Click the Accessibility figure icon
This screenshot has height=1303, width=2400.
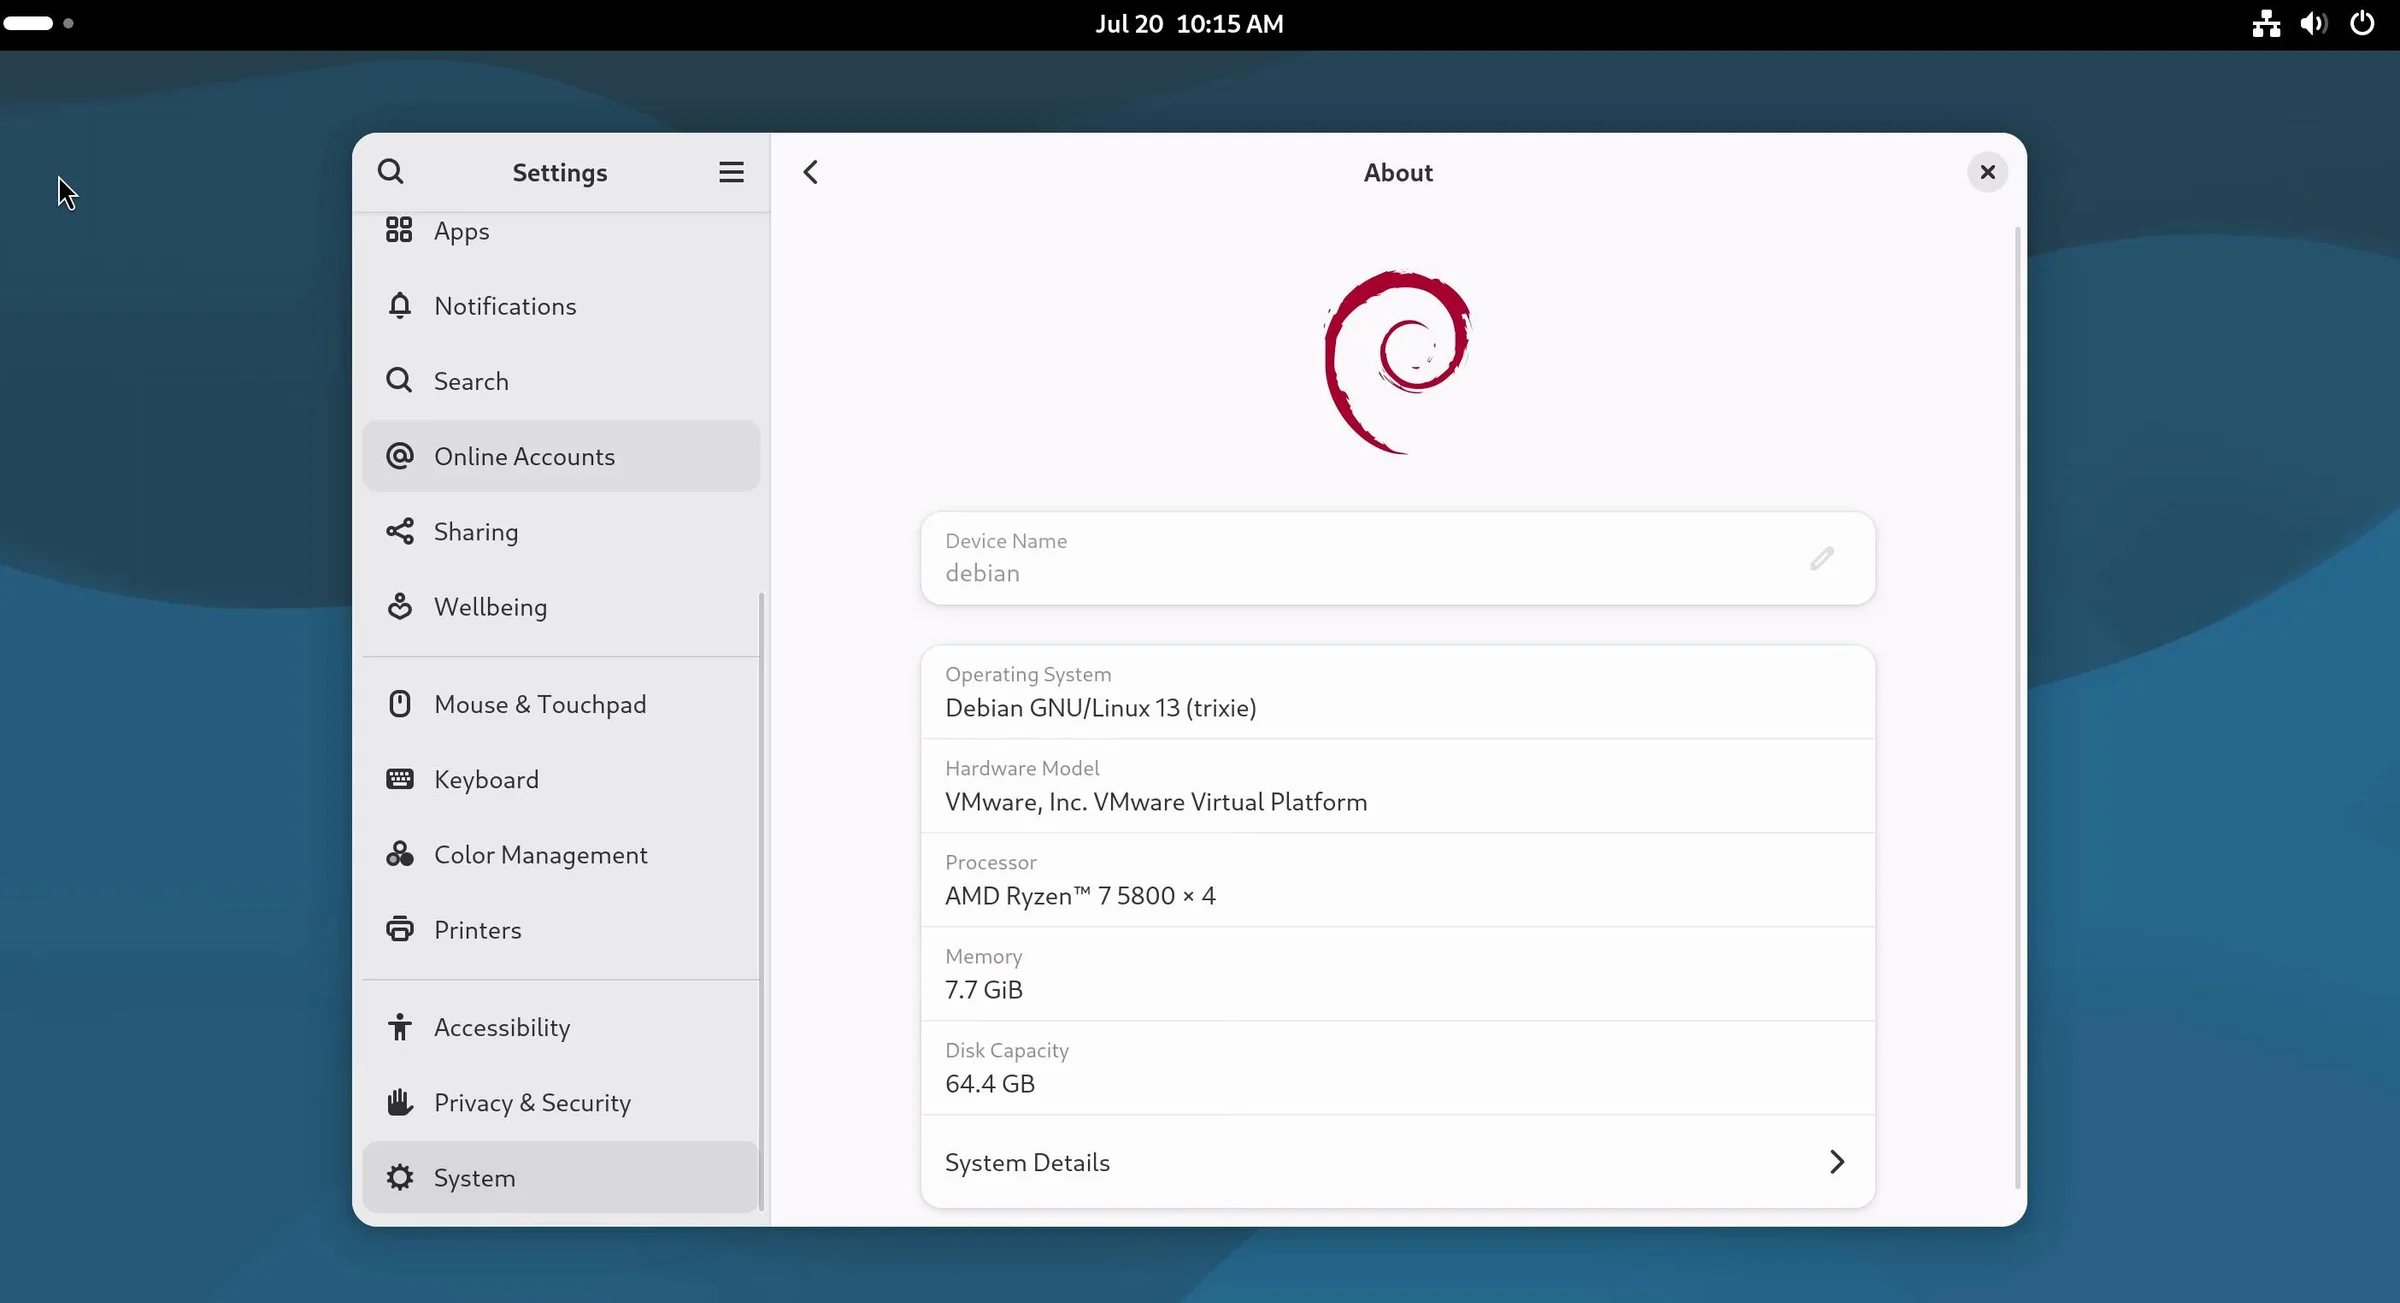pyautogui.click(x=399, y=1027)
